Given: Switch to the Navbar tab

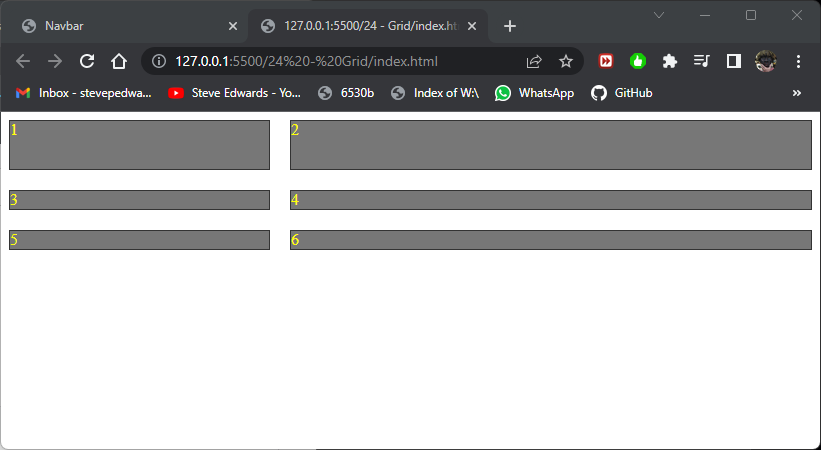Looking at the screenshot, I should pyautogui.click(x=120, y=26).
